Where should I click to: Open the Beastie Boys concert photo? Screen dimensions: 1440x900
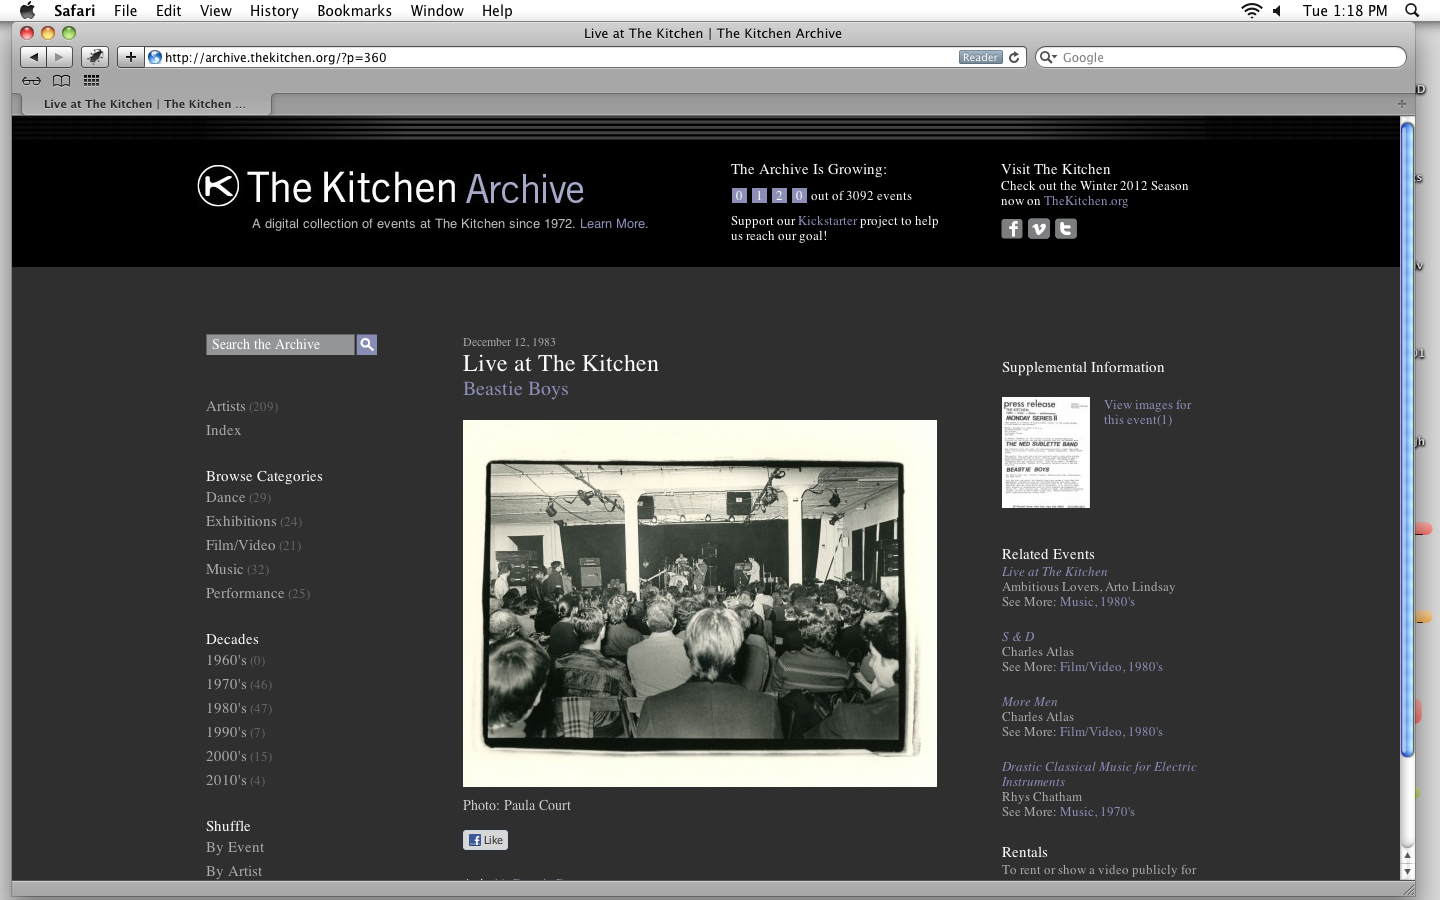(x=700, y=603)
